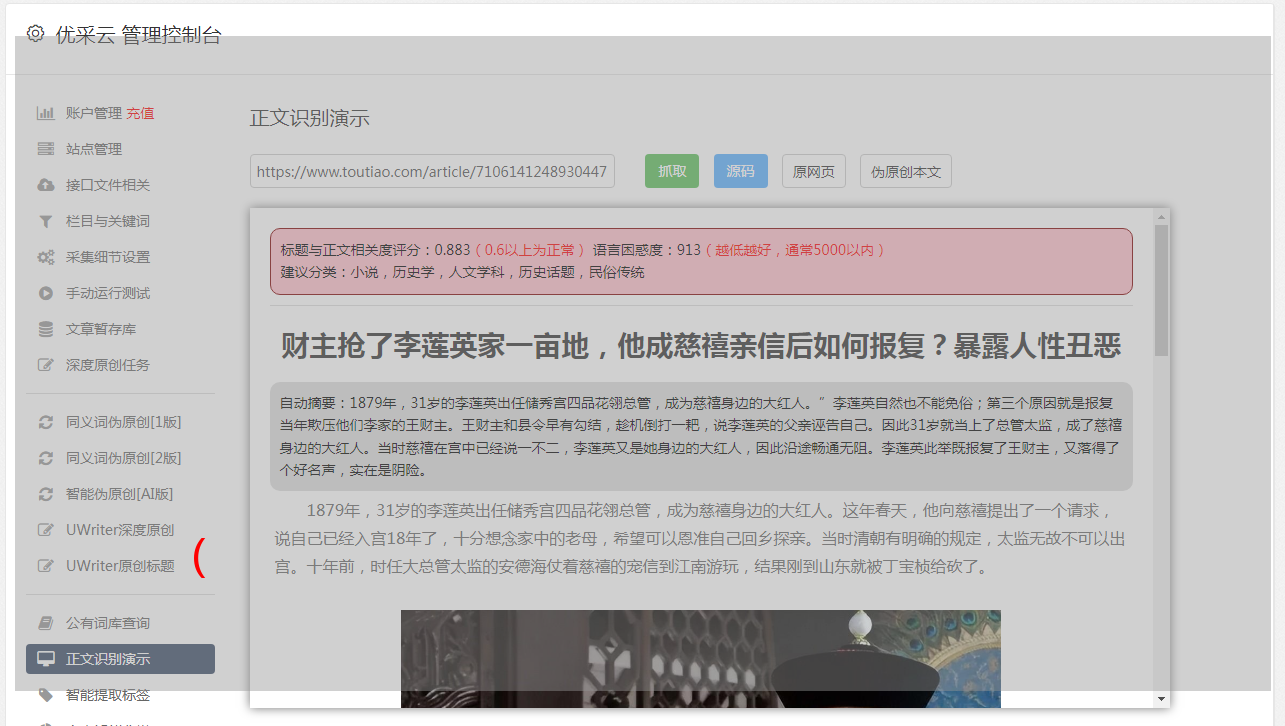Screen dimensions: 1285x726
Task: Click the red 充值 link
Action: 140,113
